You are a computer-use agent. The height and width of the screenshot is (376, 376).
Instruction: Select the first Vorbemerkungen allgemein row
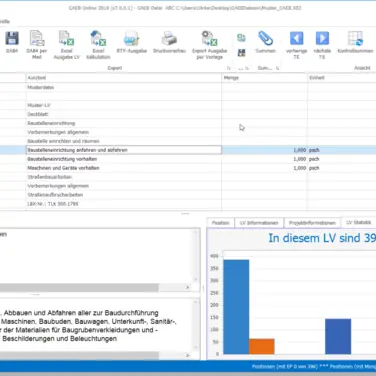188,132
